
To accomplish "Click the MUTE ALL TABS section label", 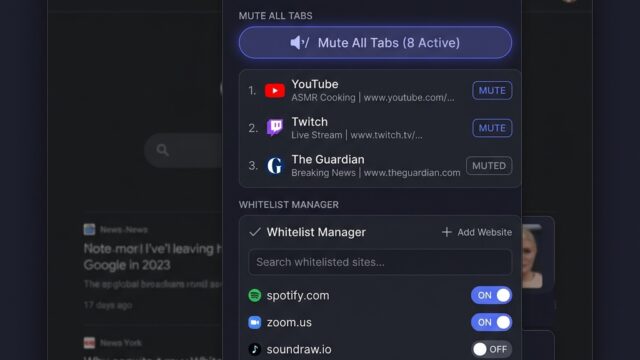I will point(276,16).
